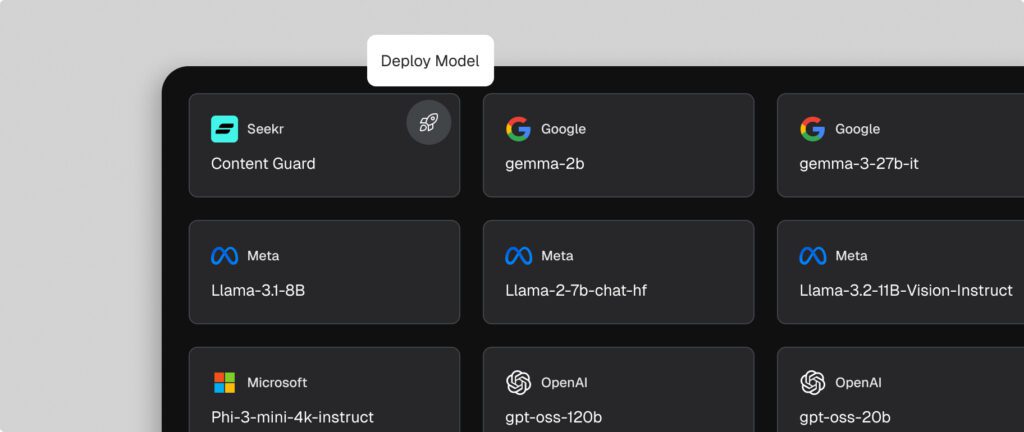Image resolution: width=1024 pixels, height=432 pixels.
Task: Select the Llama-3.2-11B-Vision-Instruct model name
Action: [906, 291]
